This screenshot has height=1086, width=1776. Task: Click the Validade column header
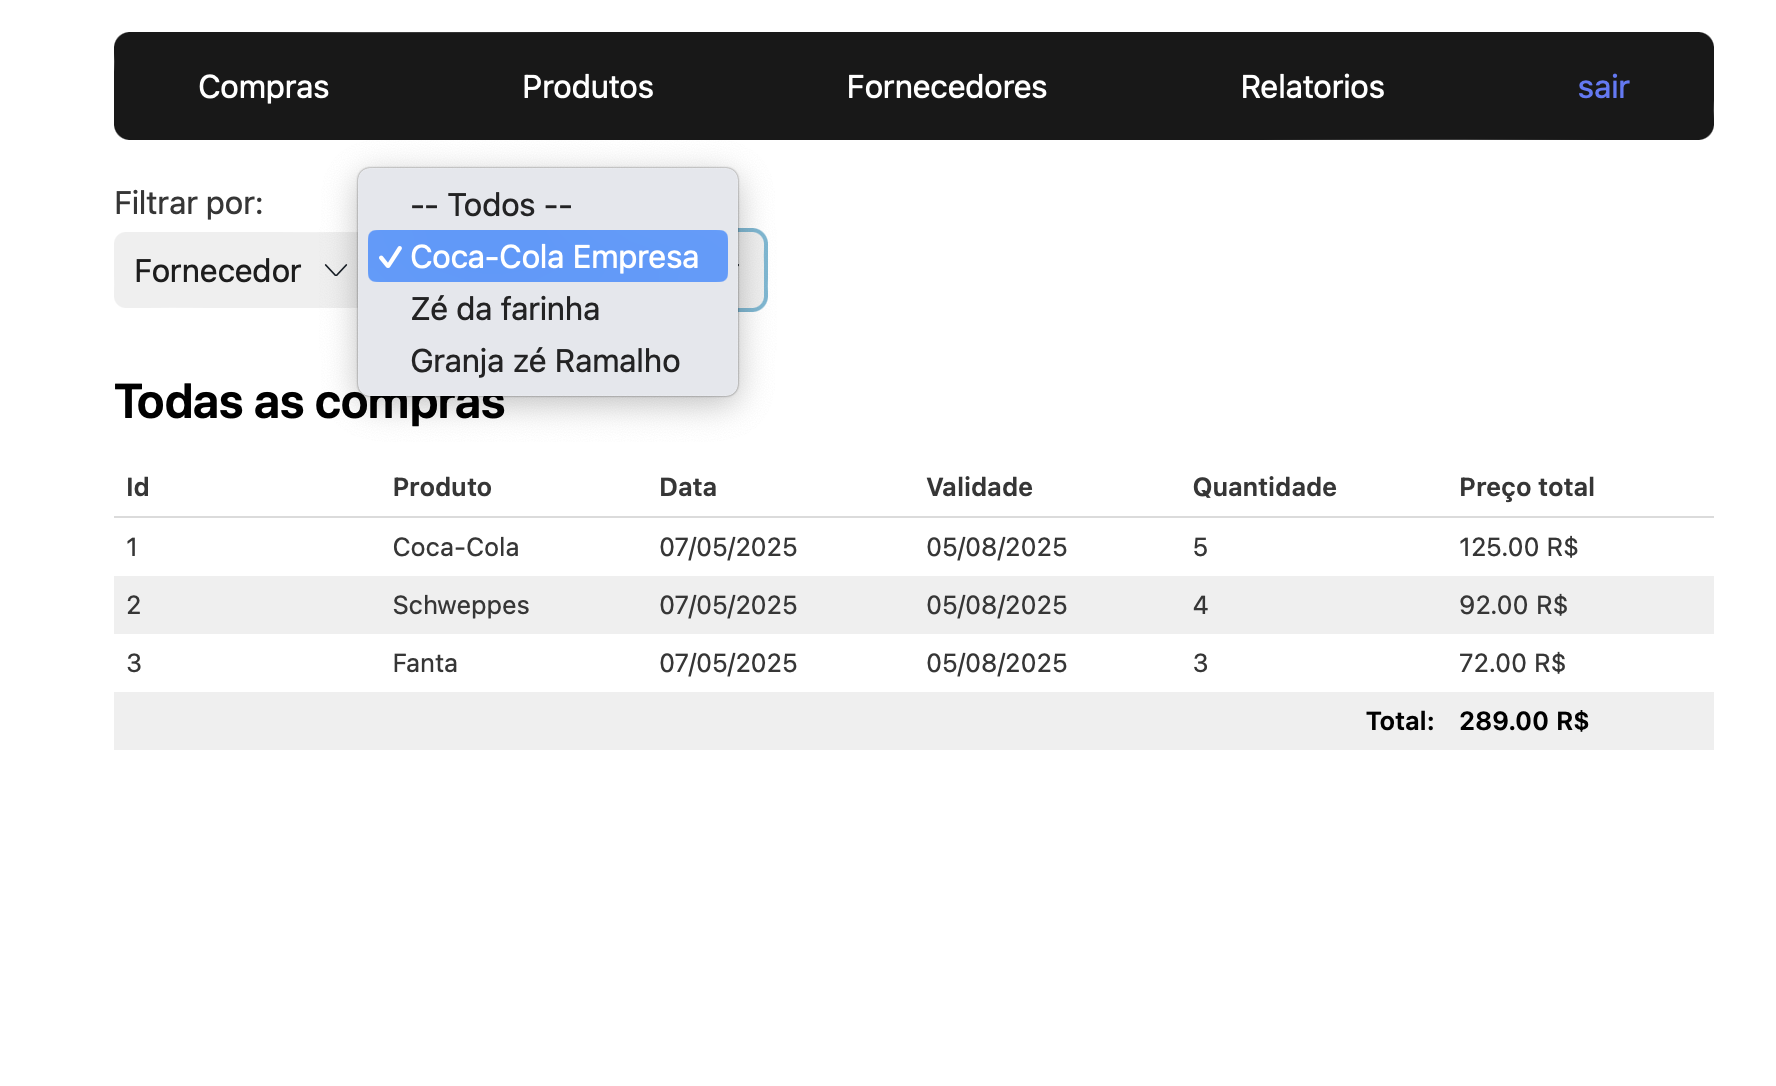[x=979, y=487]
